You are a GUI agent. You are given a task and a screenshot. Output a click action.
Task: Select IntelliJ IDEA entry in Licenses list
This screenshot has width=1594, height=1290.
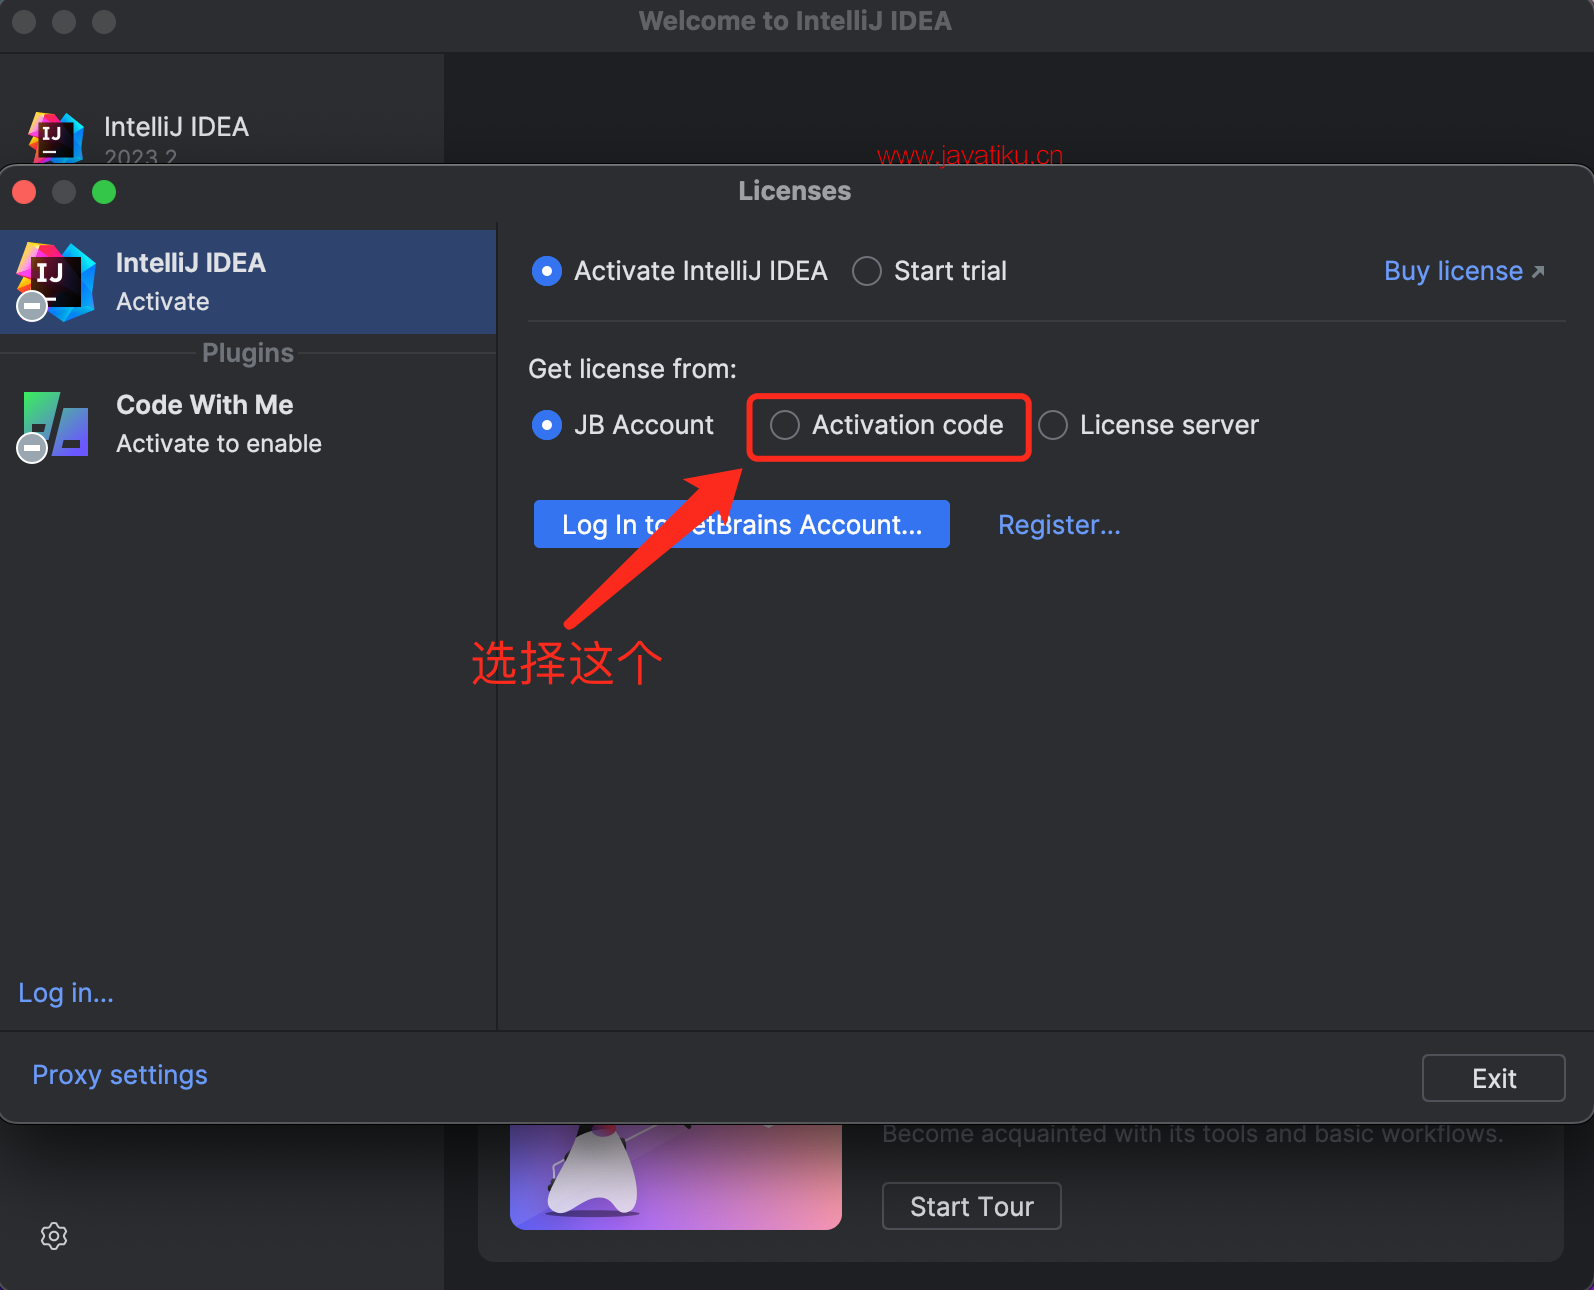[248, 282]
